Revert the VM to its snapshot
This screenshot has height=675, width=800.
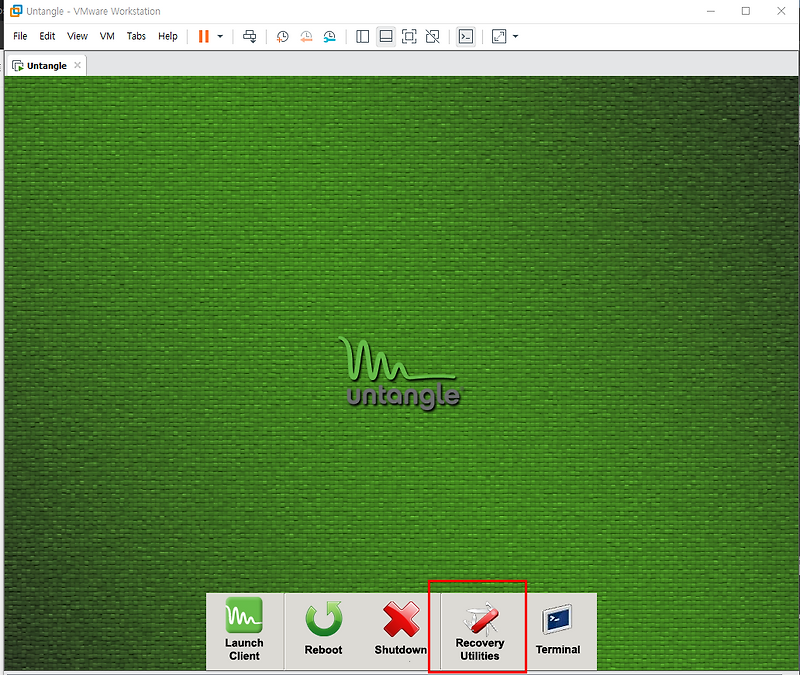(x=306, y=36)
